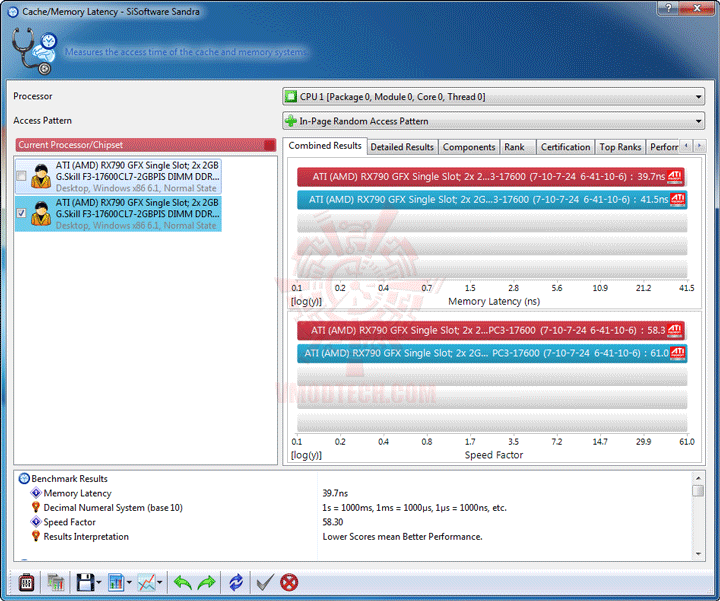Click blue 61.0 speed factor bar
This screenshot has height=601, width=720.
pyautogui.click(x=492, y=353)
